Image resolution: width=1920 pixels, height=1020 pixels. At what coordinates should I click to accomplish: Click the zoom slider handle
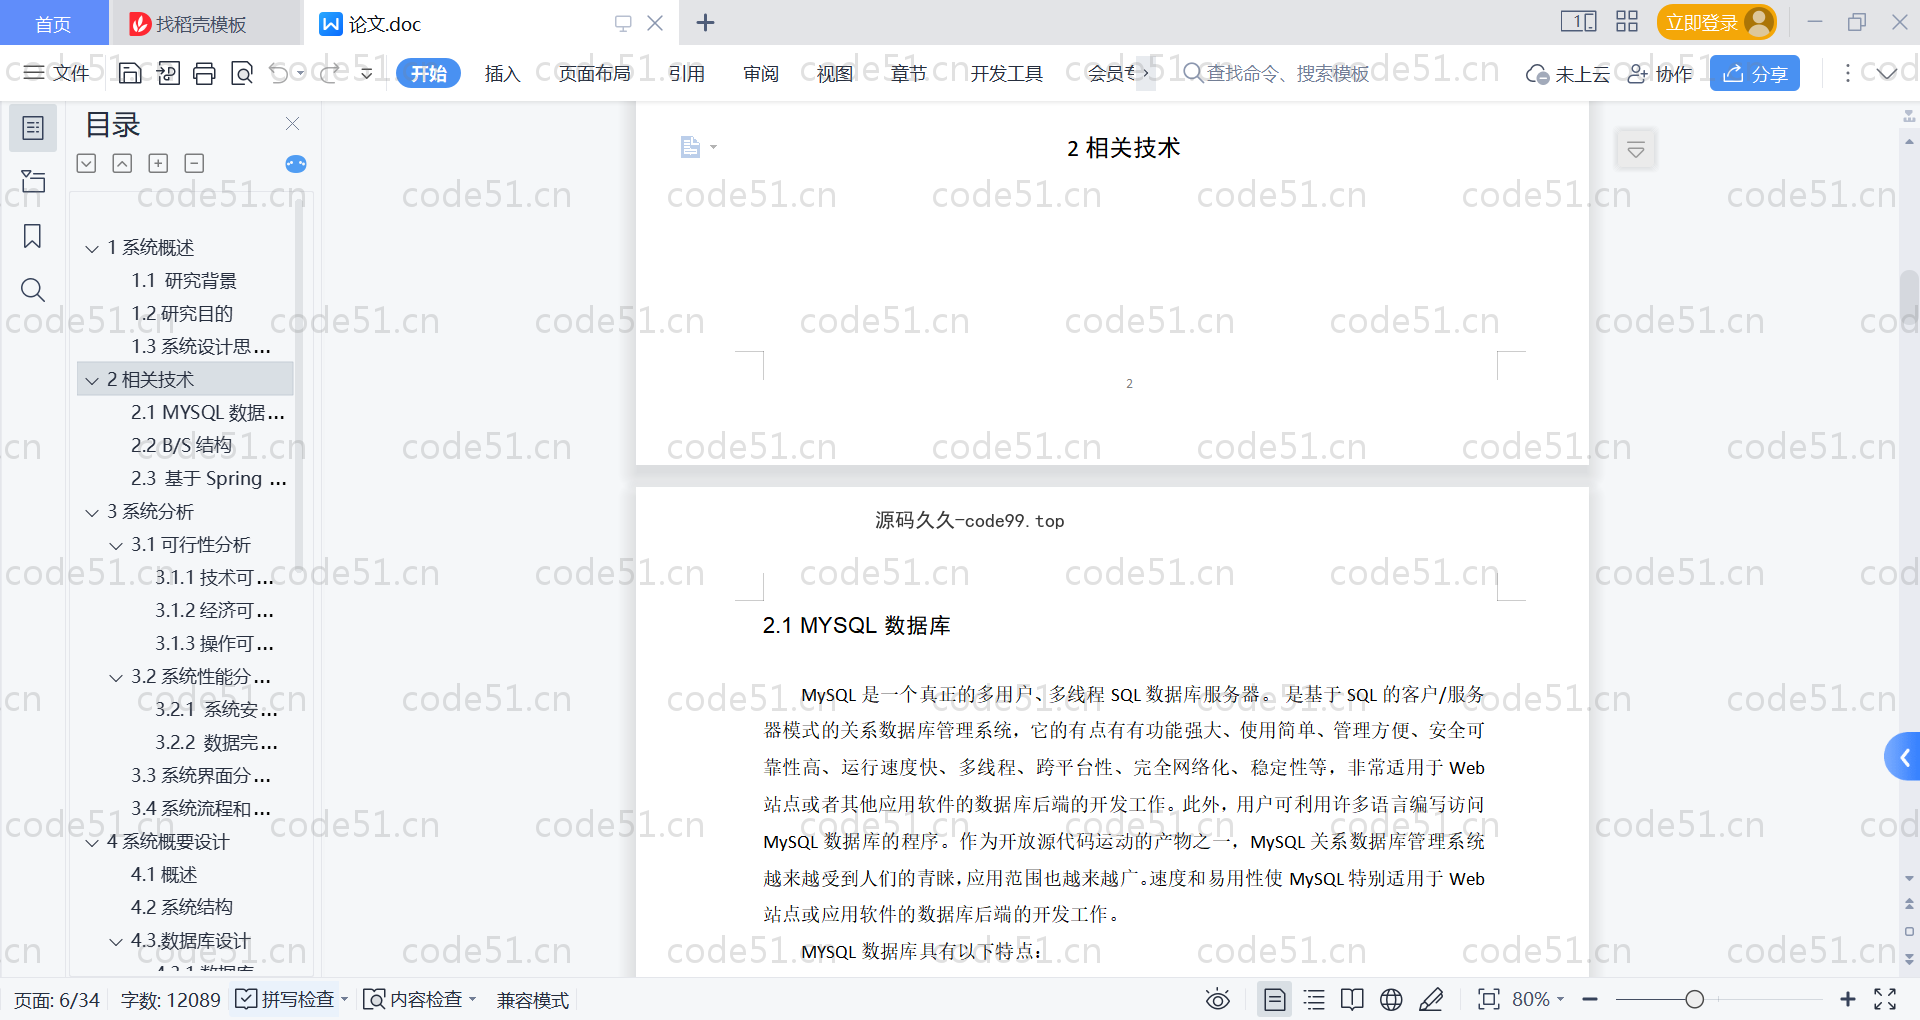pos(1694,999)
